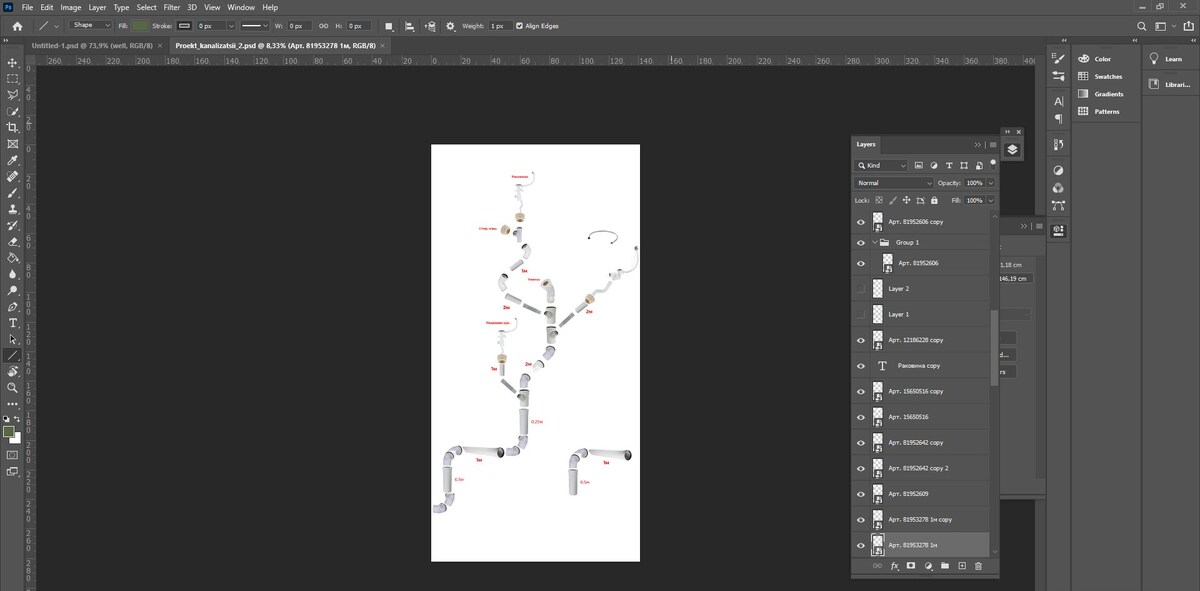The width and height of the screenshot is (1200, 591).
Task: Open the Learn panel
Action: pyautogui.click(x=1173, y=59)
